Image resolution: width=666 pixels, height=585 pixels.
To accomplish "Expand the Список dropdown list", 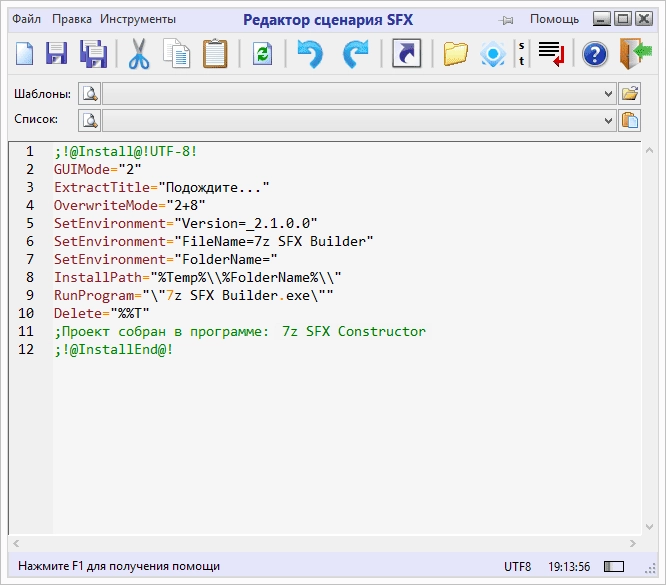I will click(608, 121).
